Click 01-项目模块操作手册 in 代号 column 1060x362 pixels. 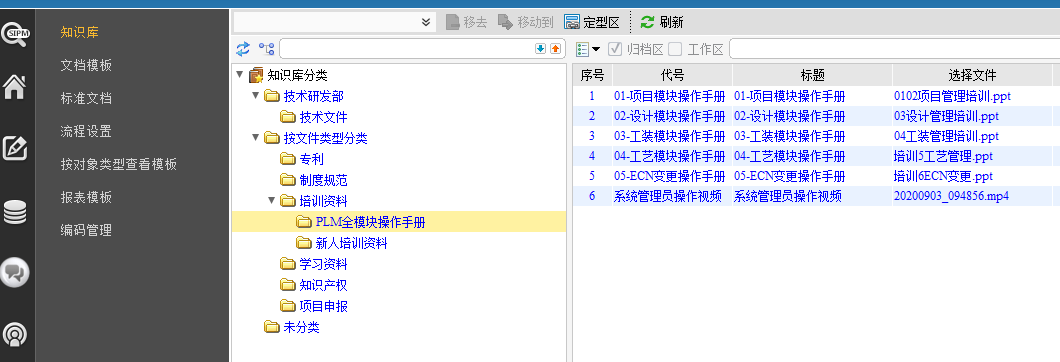669,96
